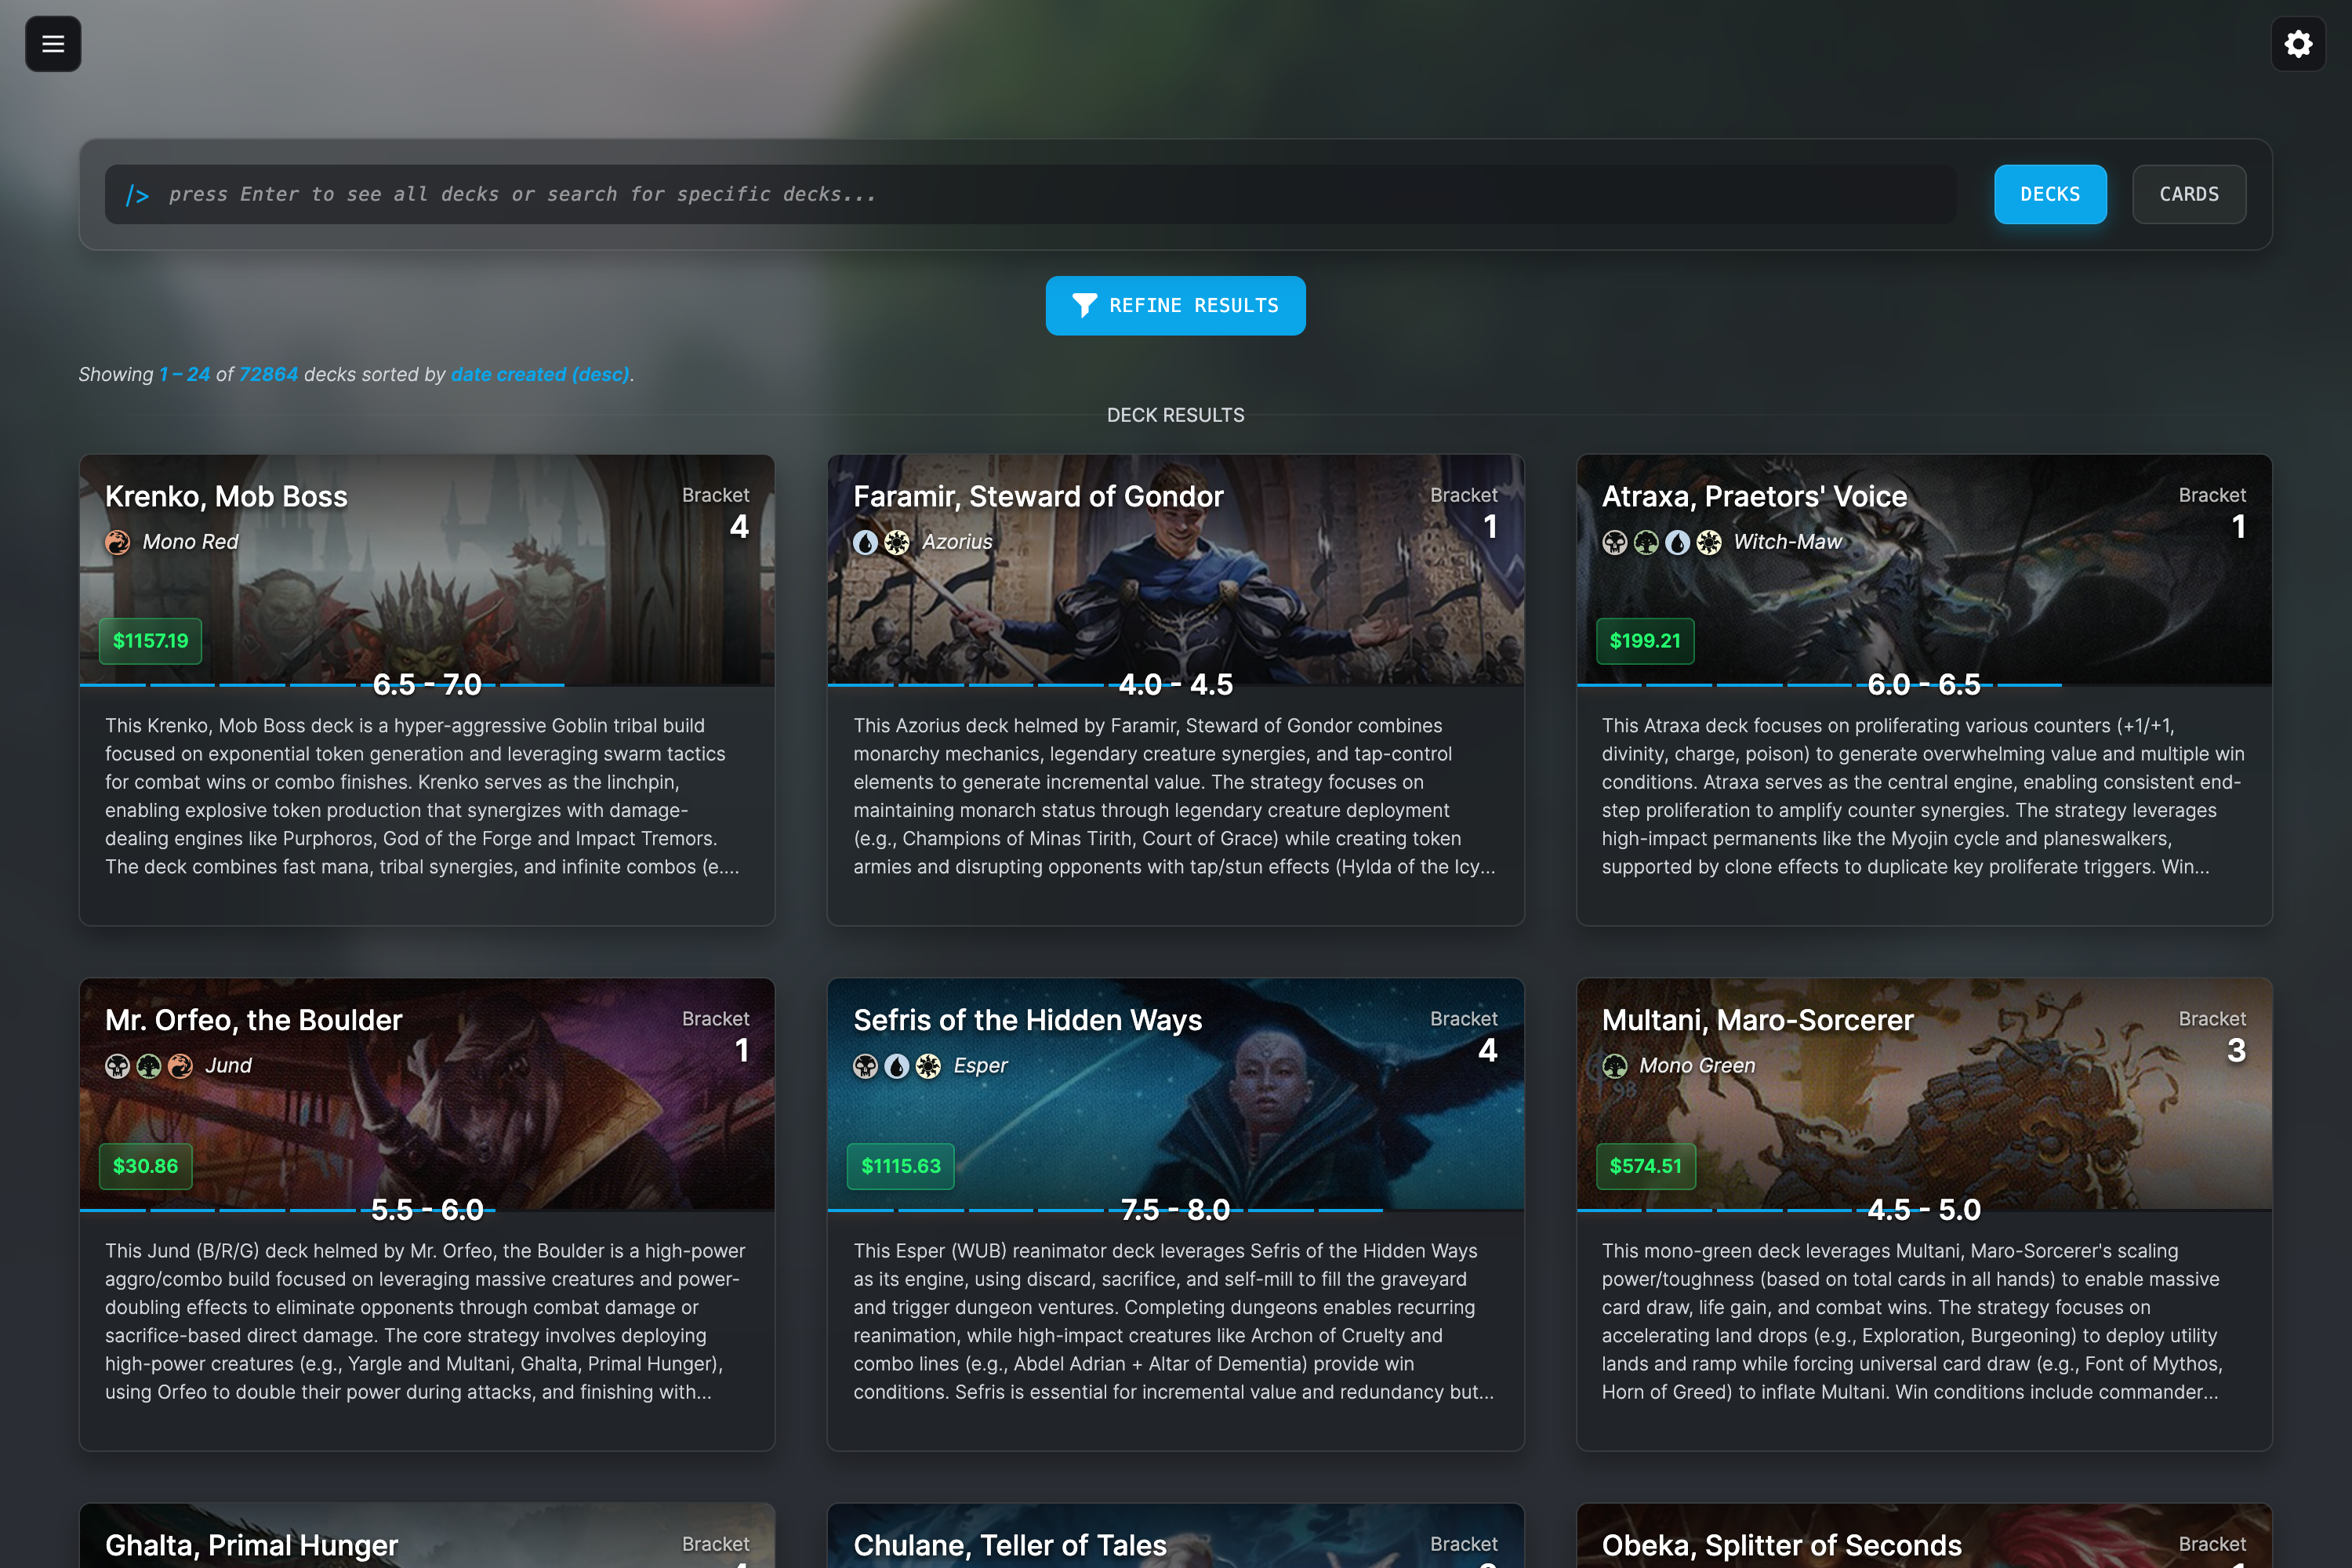Click the blue mana icon on Atraxa deck
2352x1568 pixels.
pyautogui.click(x=1678, y=542)
